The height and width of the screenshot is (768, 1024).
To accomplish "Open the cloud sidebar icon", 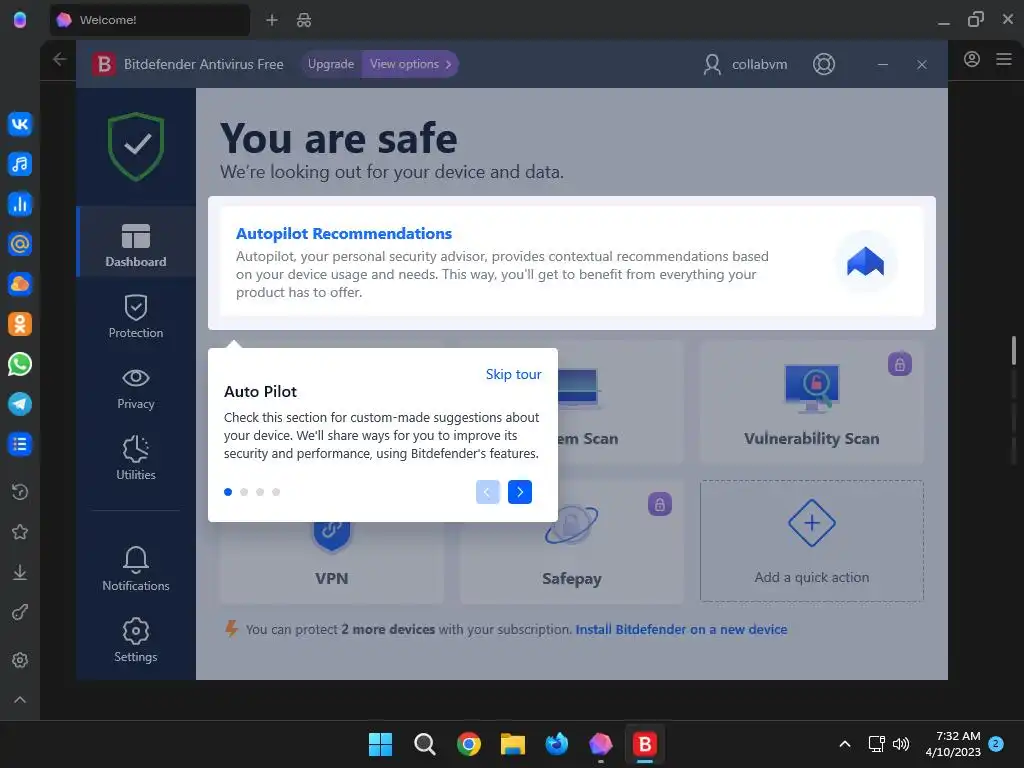I will pyautogui.click(x=20, y=284).
